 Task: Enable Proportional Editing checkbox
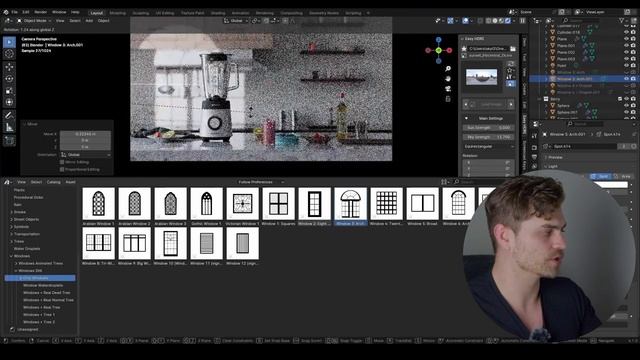(62, 169)
